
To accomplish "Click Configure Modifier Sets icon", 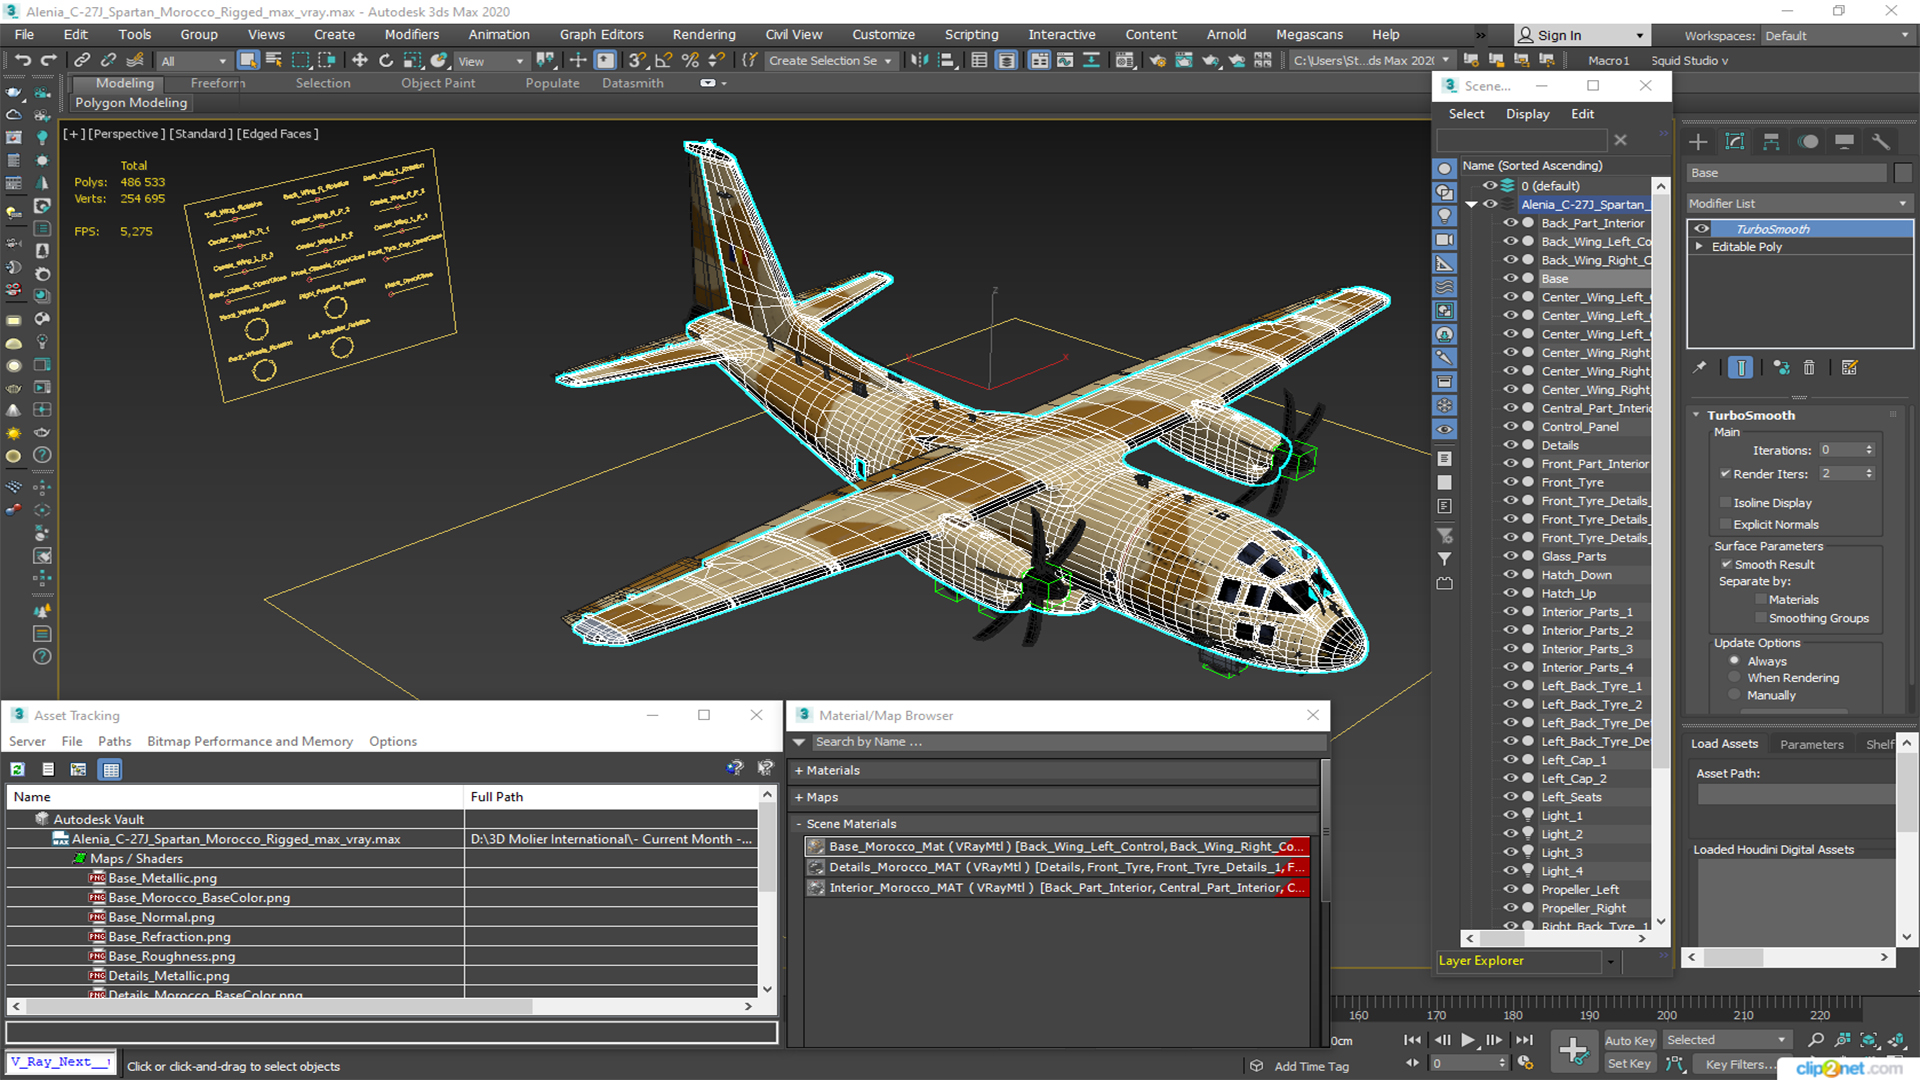I will coord(1849,367).
